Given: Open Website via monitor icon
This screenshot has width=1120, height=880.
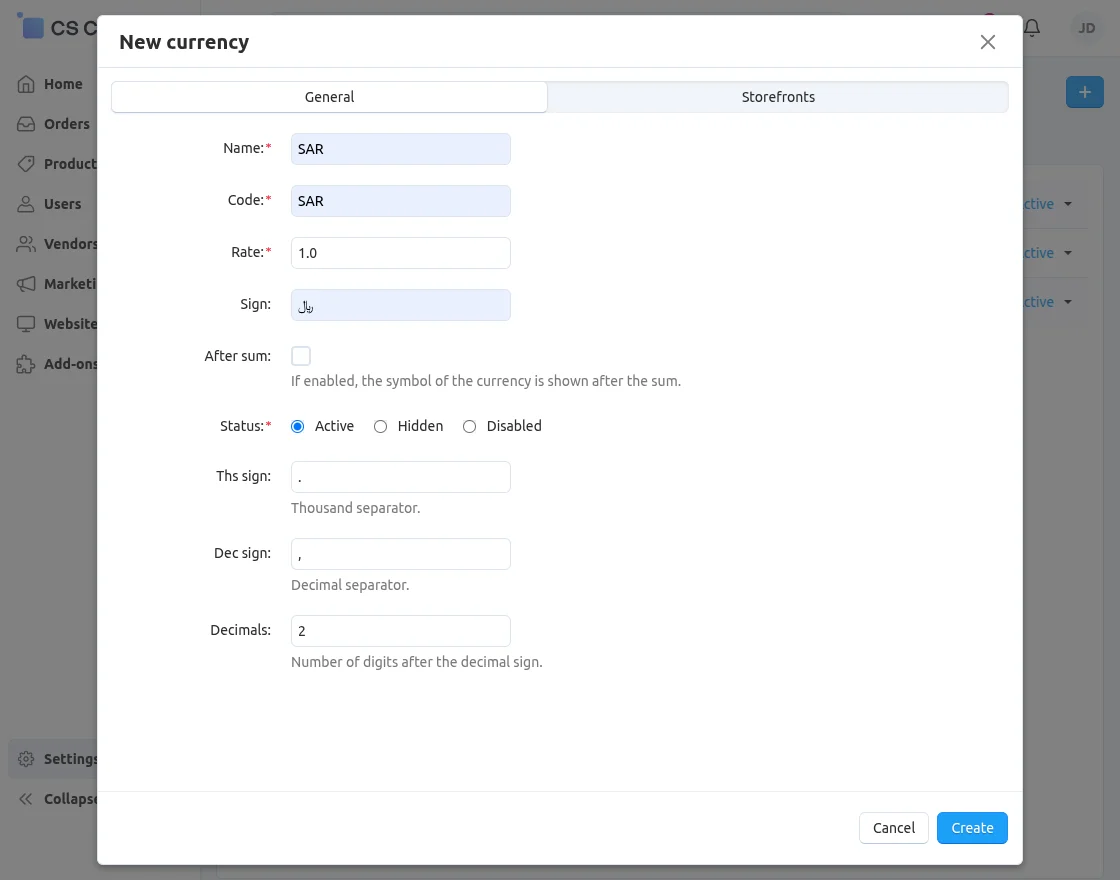Looking at the screenshot, I should (x=26, y=324).
